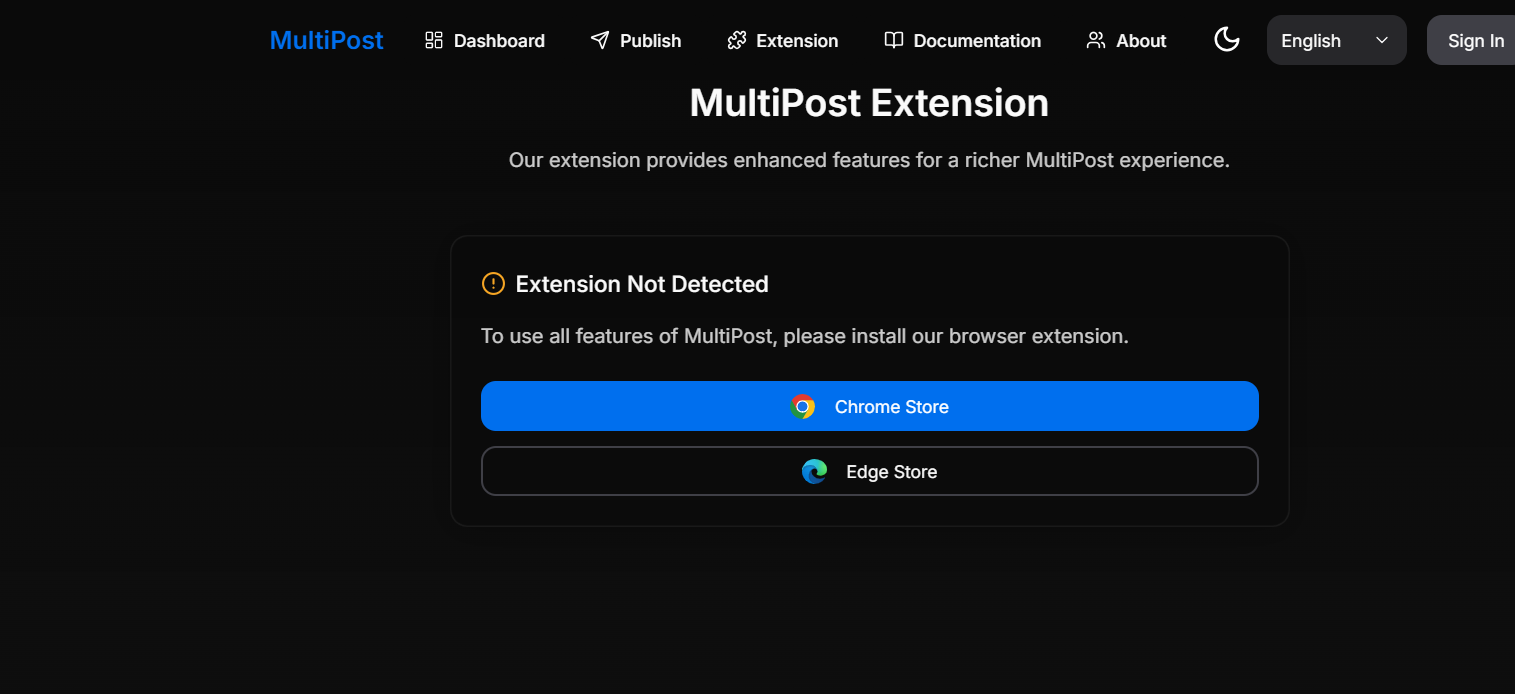Click the "please install our browser extension" text
Viewport: 1515px width, 694px height.
[x=956, y=336]
